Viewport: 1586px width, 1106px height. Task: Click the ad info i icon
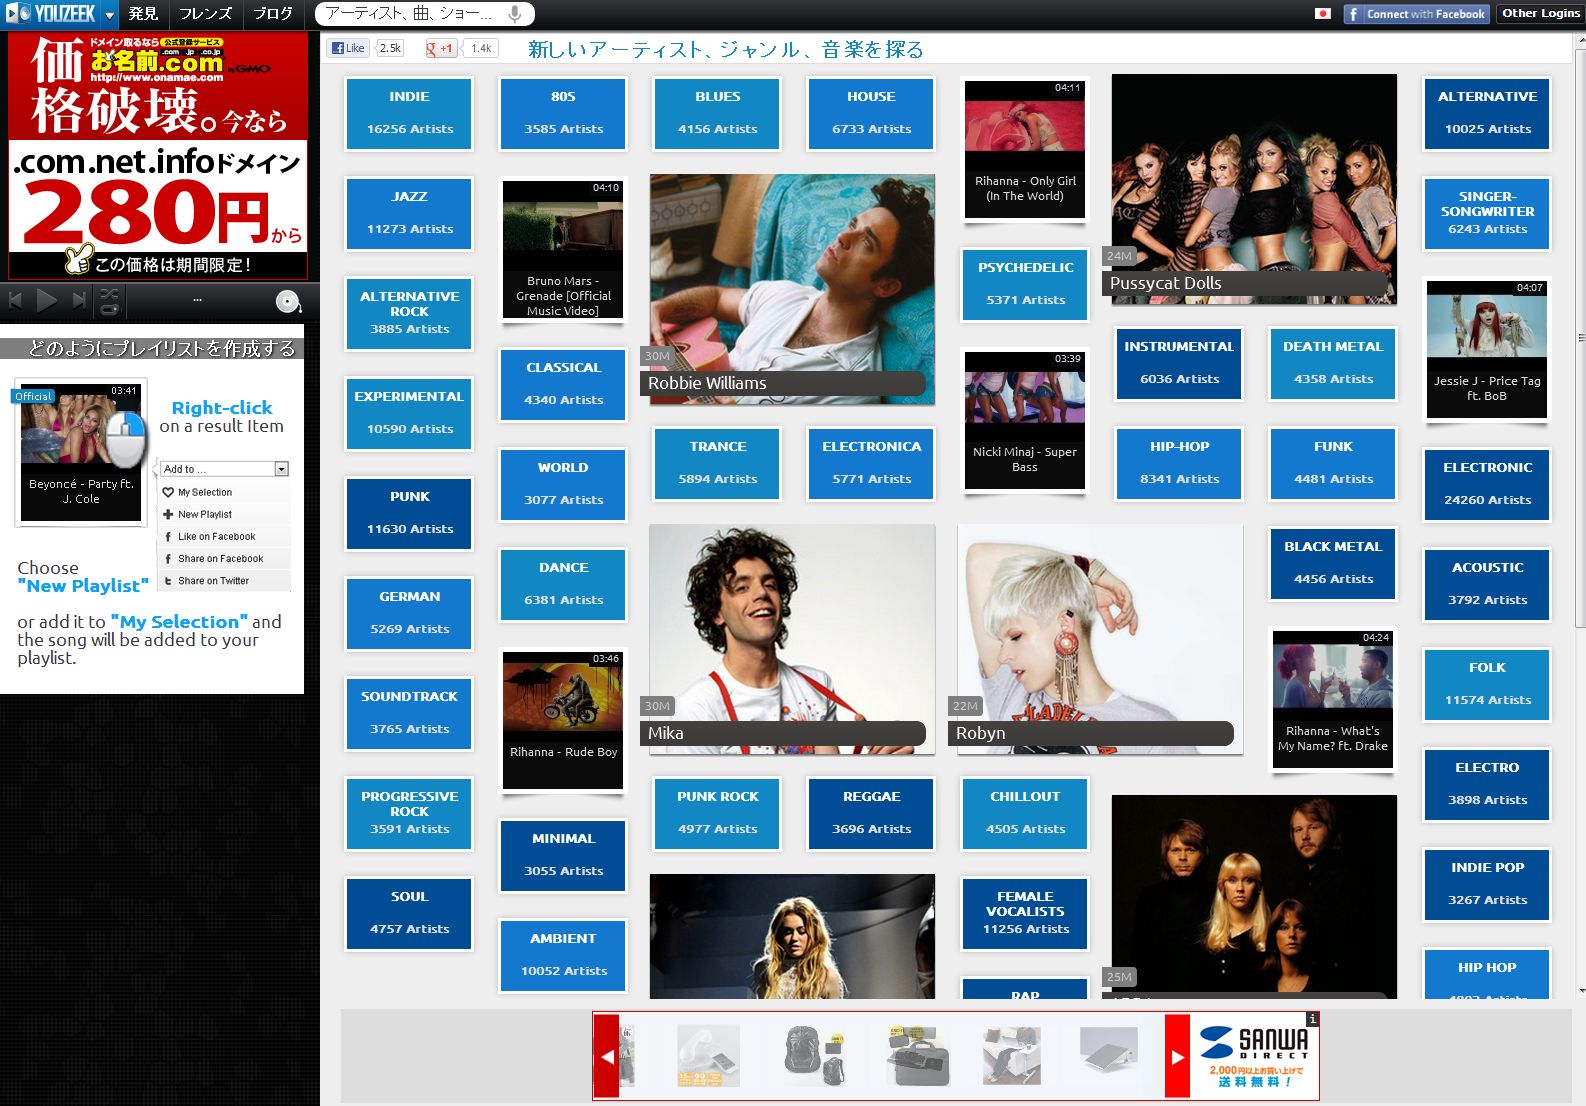tap(1312, 1019)
